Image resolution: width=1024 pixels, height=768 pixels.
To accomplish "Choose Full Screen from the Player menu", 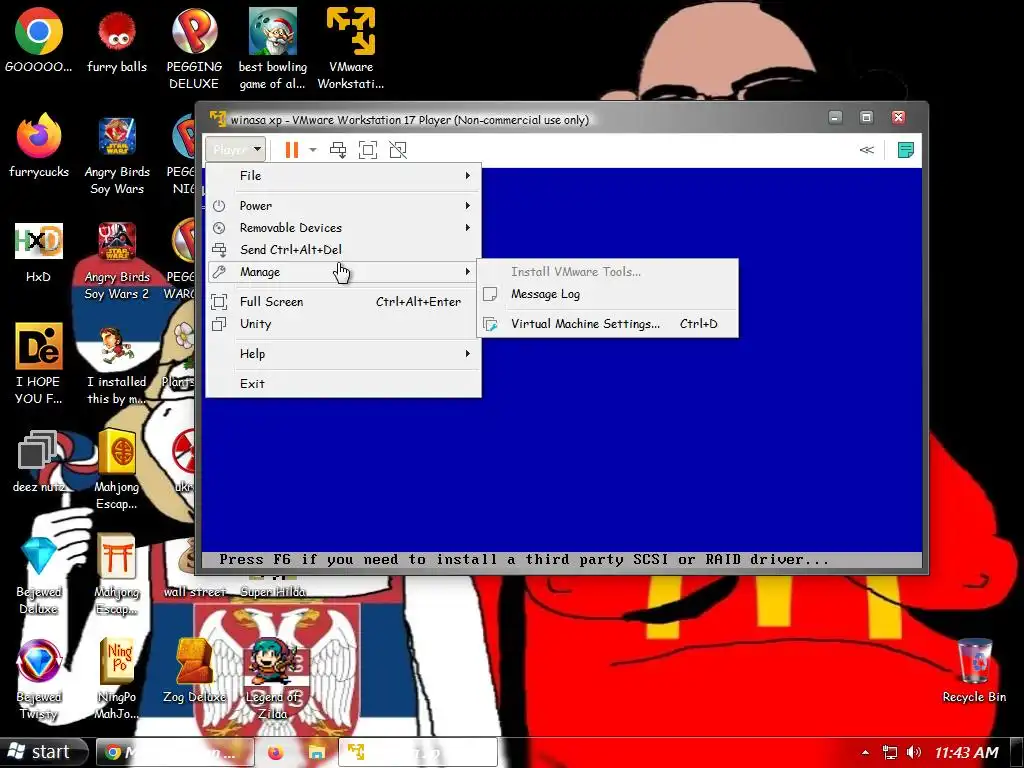I will [344, 302].
